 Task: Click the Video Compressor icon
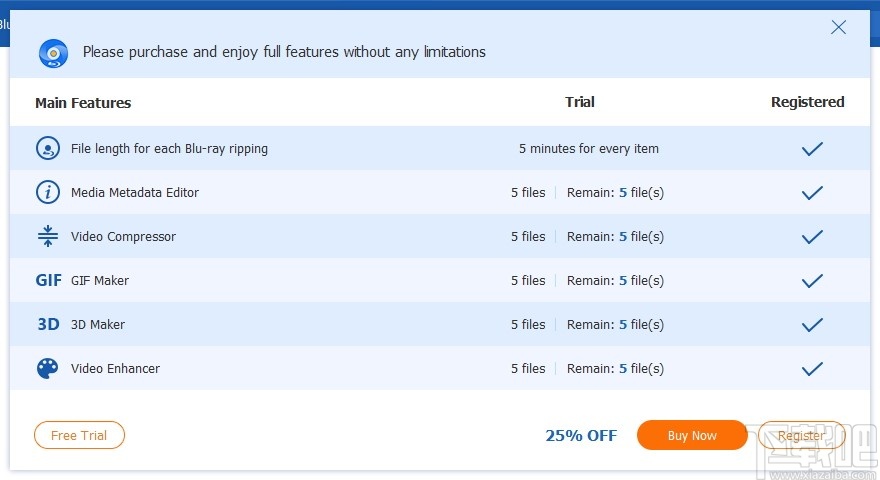[48, 237]
